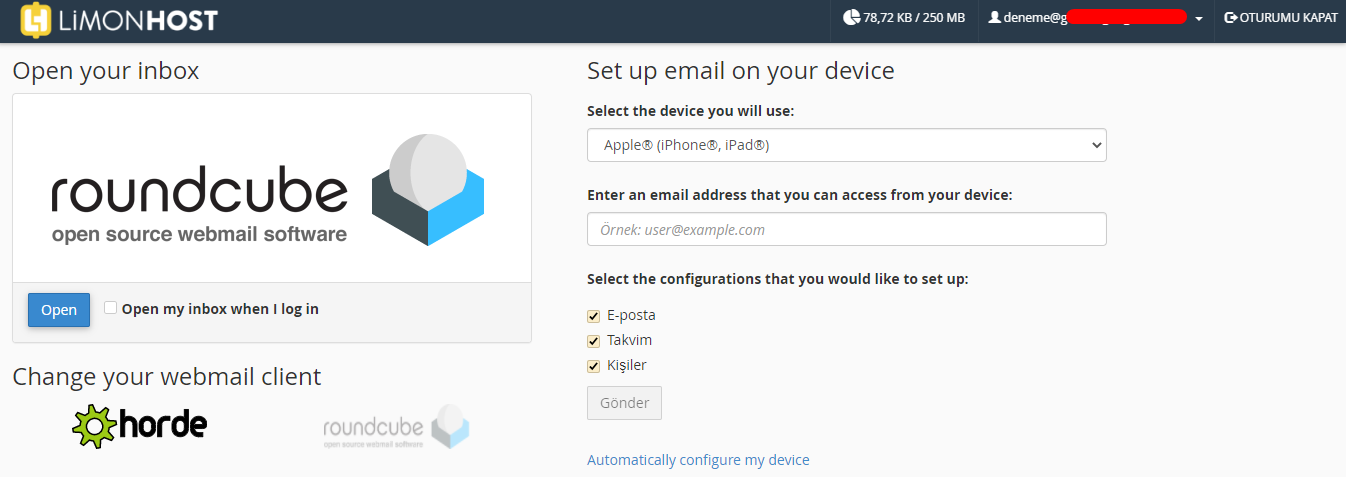Click the green Horde gear icon
This screenshot has width=1346, height=477.
(x=94, y=425)
